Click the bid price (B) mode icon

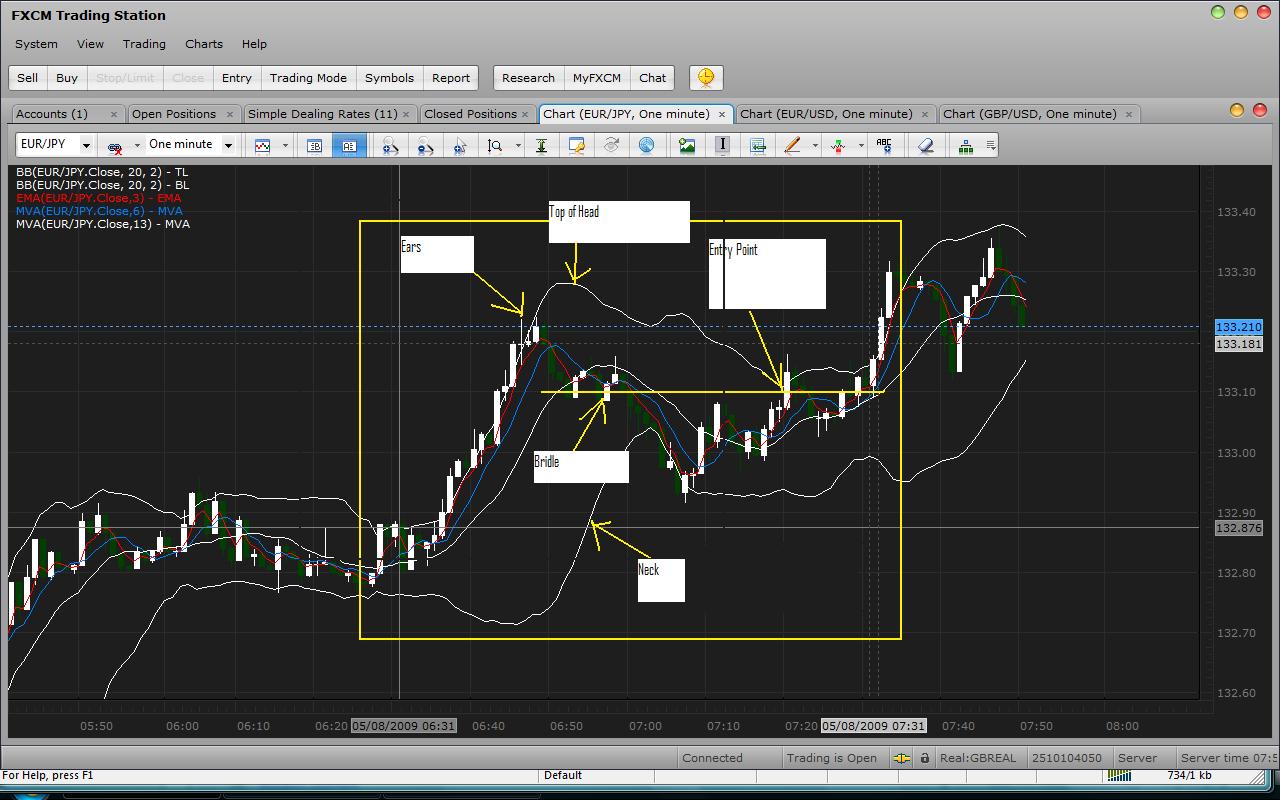(x=315, y=146)
